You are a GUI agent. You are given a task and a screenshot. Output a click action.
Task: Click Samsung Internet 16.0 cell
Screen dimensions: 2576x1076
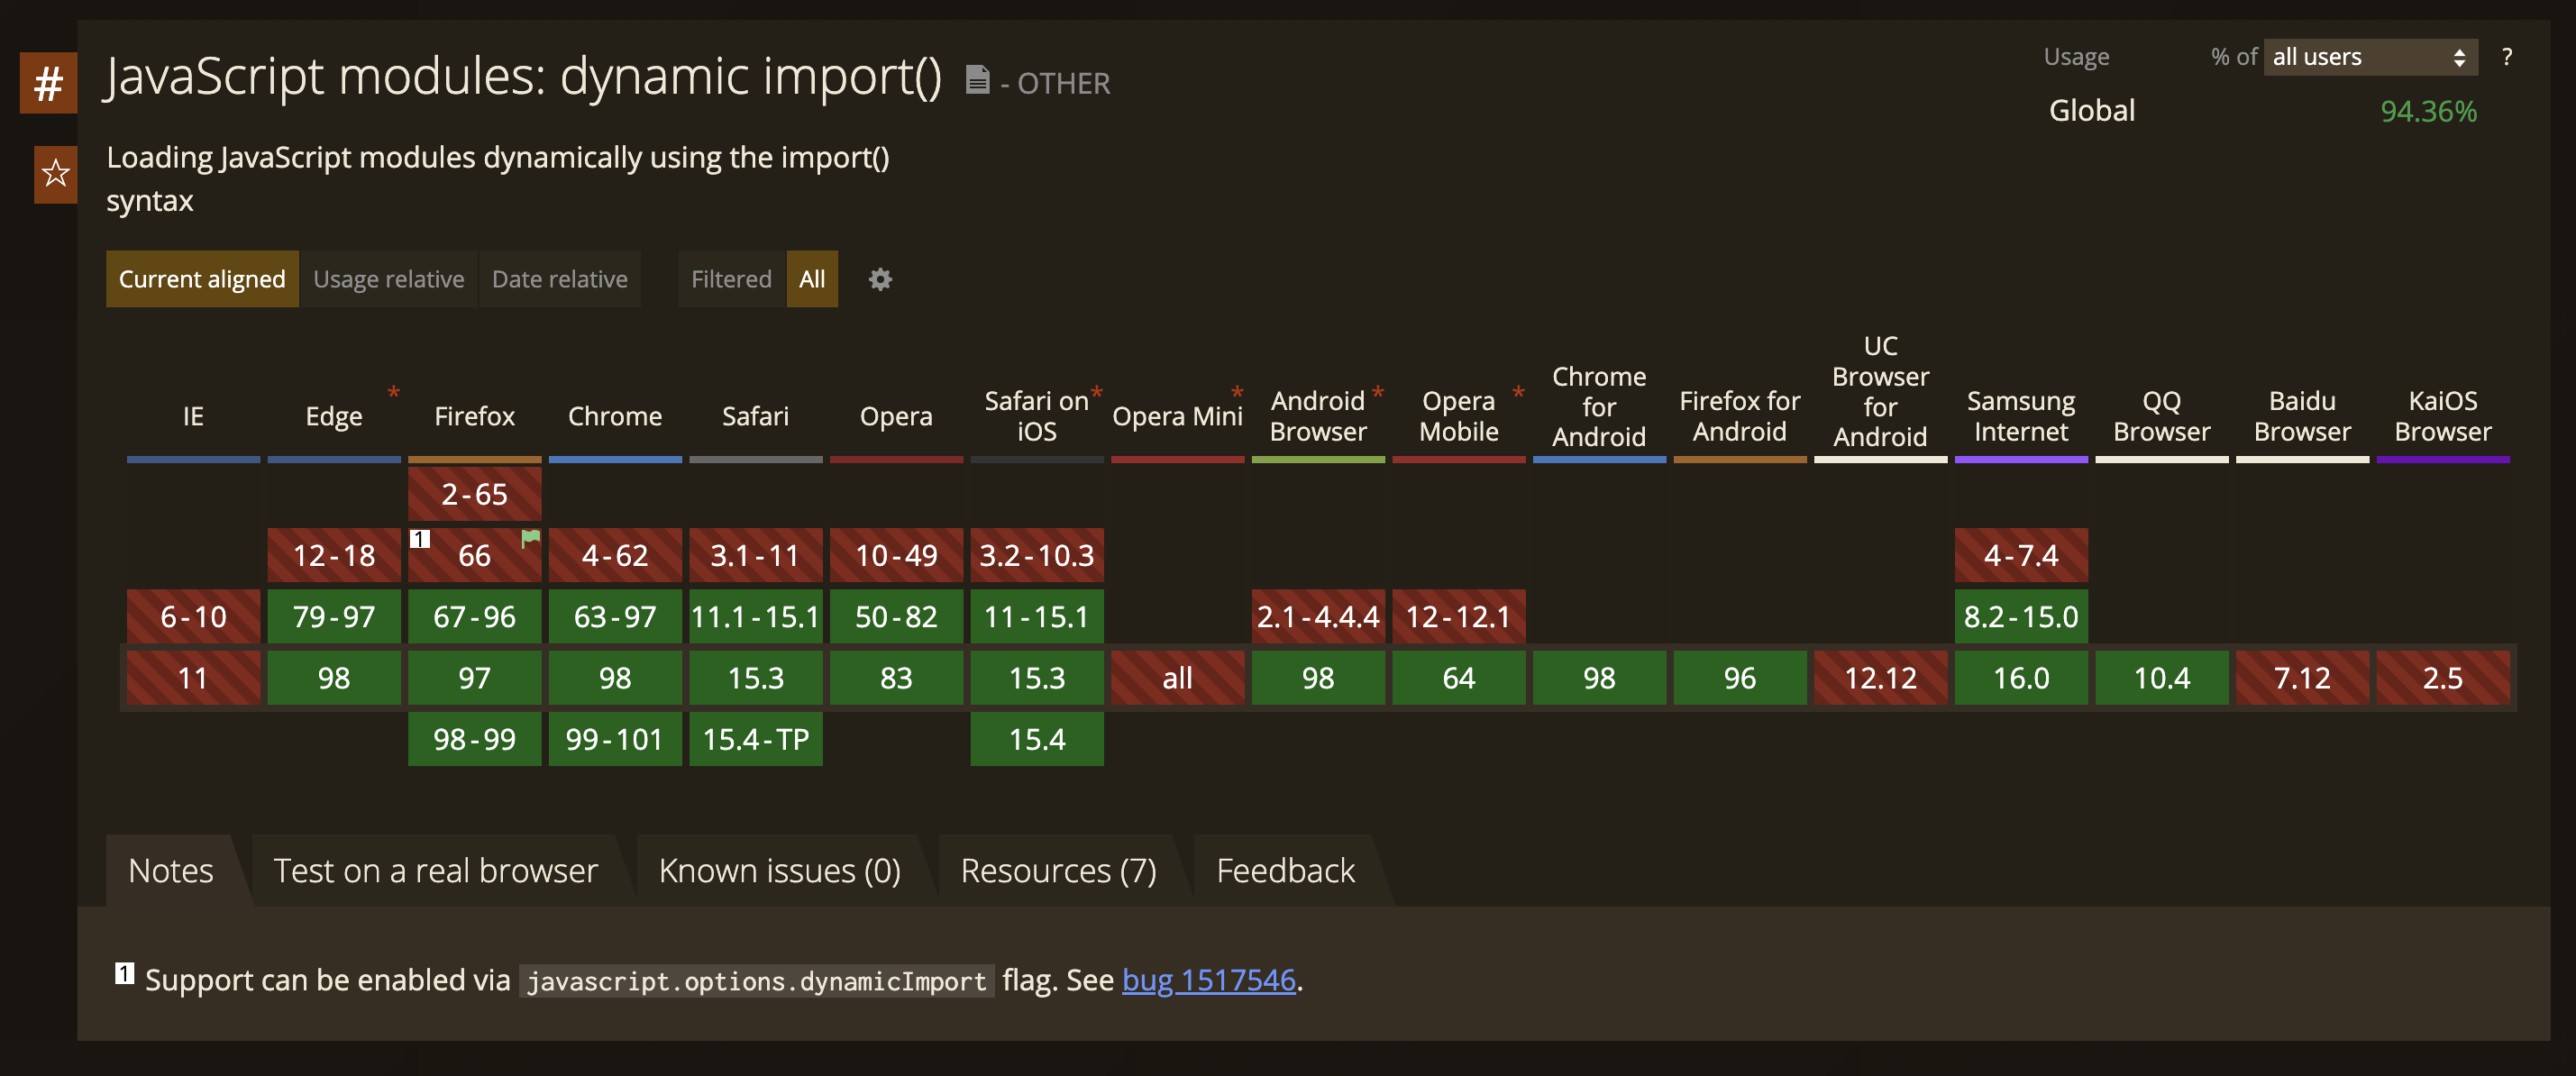tap(2021, 678)
